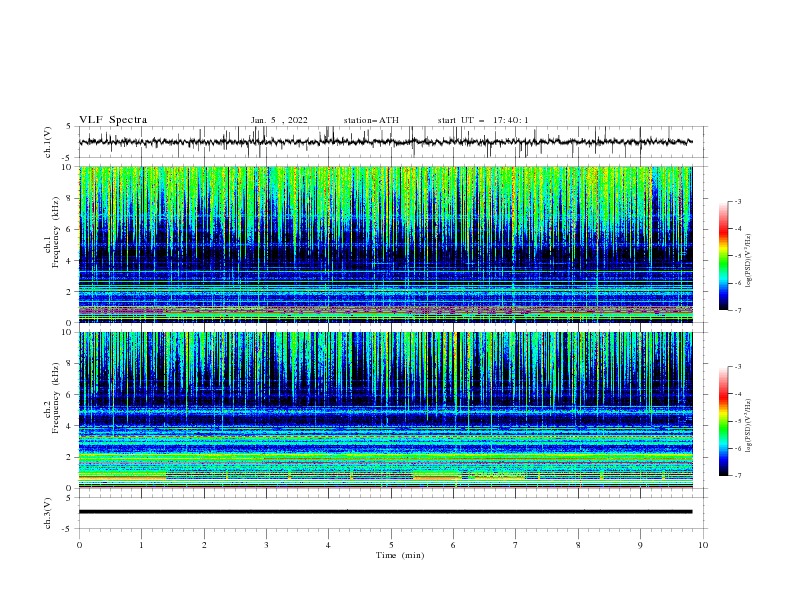Click inside the ch.2 spectrogram panel
The width and height of the screenshot is (792, 612).
click(385, 410)
